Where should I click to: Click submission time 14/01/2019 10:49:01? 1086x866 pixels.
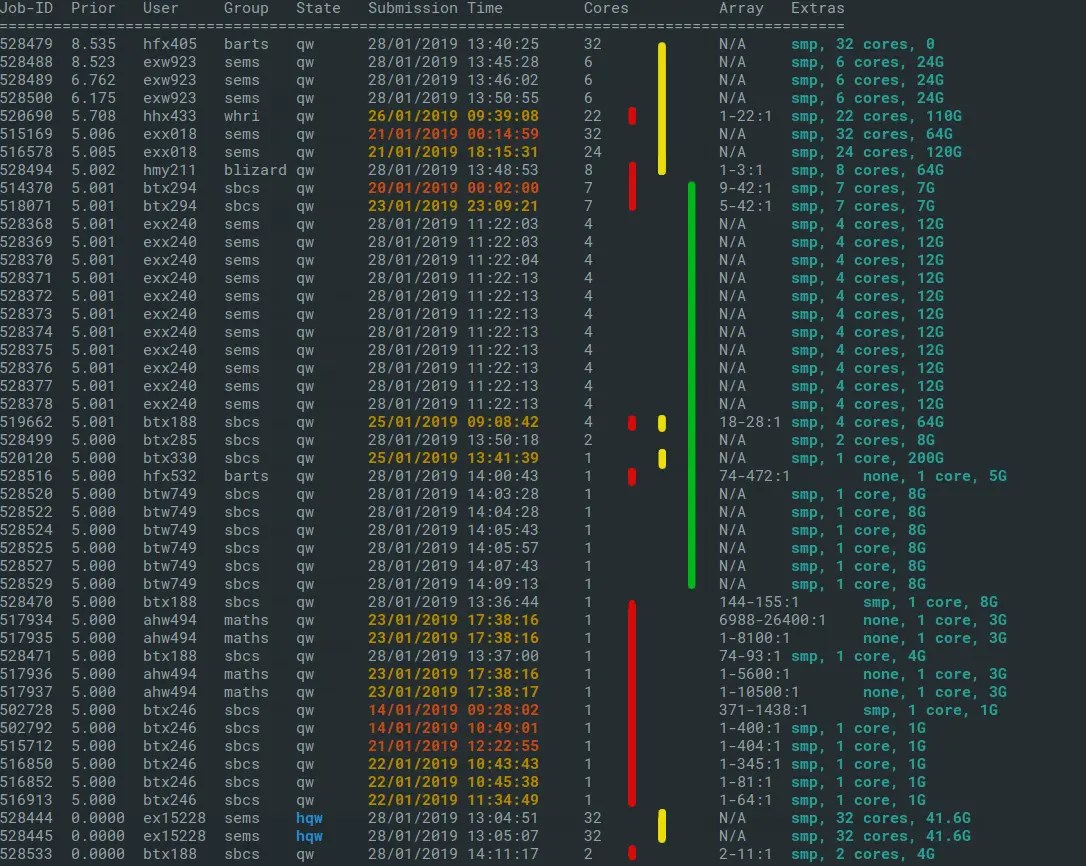coord(453,729)
